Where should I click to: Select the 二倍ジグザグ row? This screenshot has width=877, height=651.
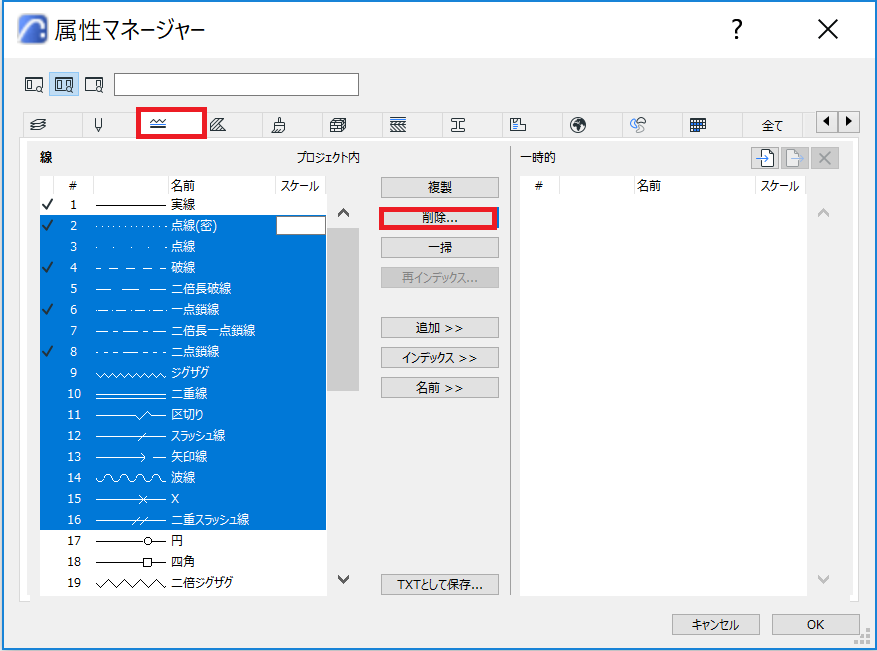183,583
